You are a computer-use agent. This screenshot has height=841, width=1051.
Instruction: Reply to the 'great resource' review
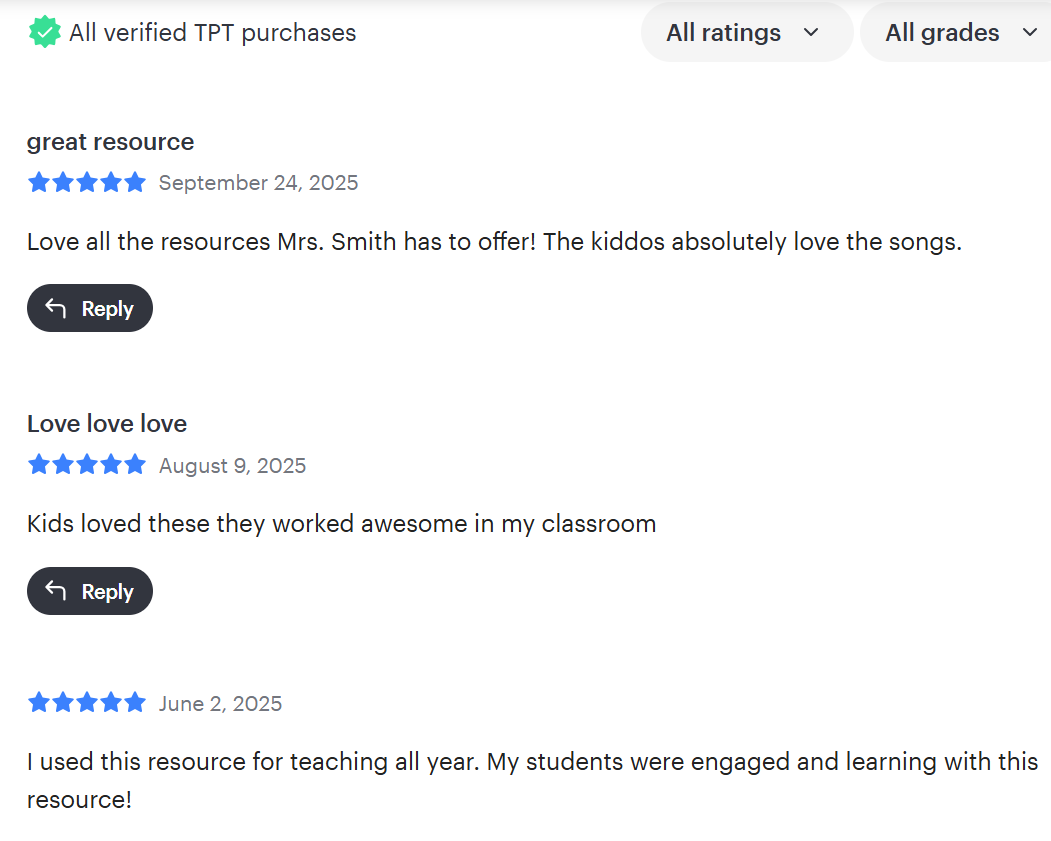tap(90, 308)
